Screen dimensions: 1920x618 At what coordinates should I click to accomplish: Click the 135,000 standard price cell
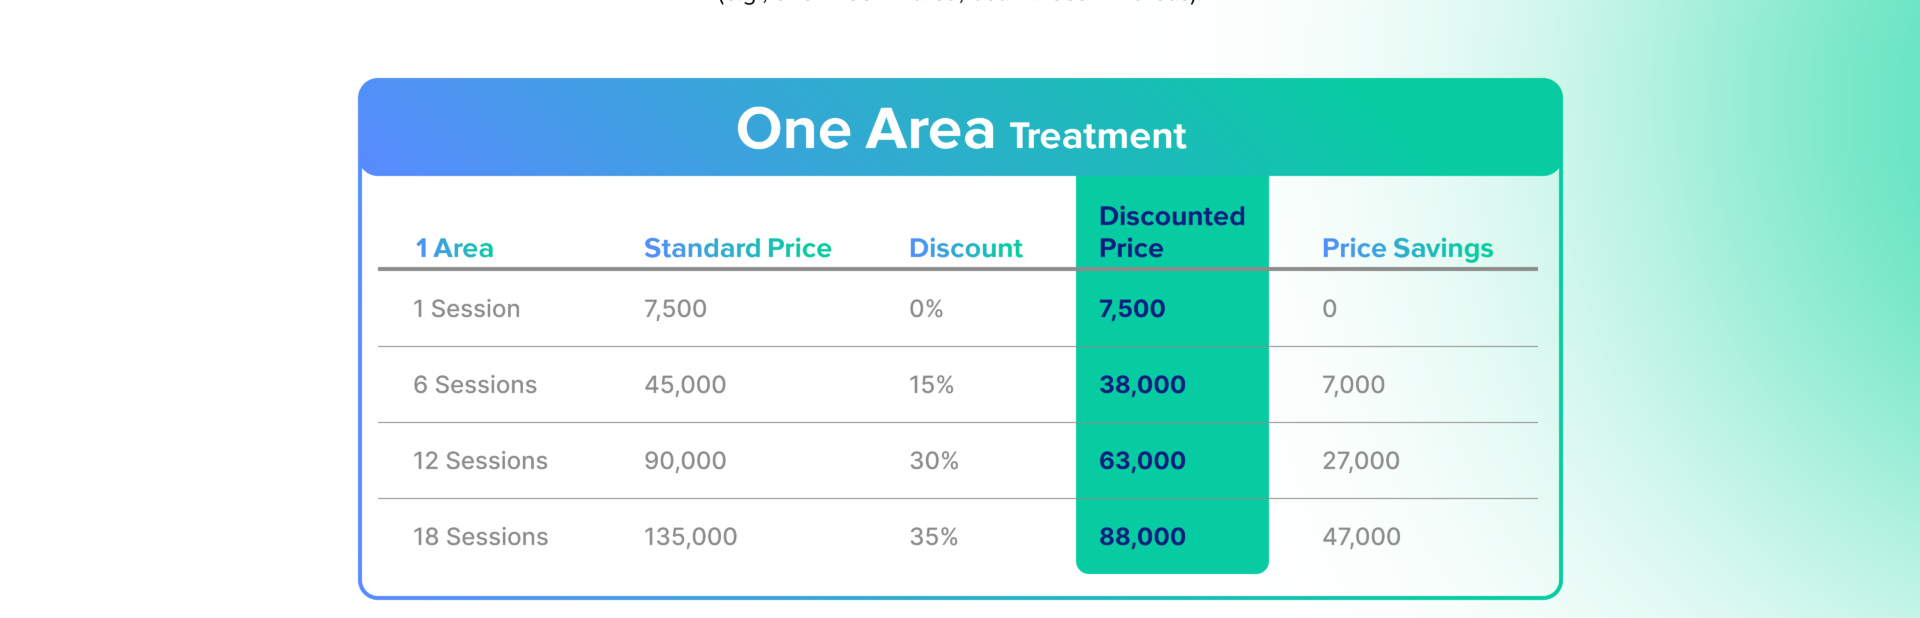690,537
